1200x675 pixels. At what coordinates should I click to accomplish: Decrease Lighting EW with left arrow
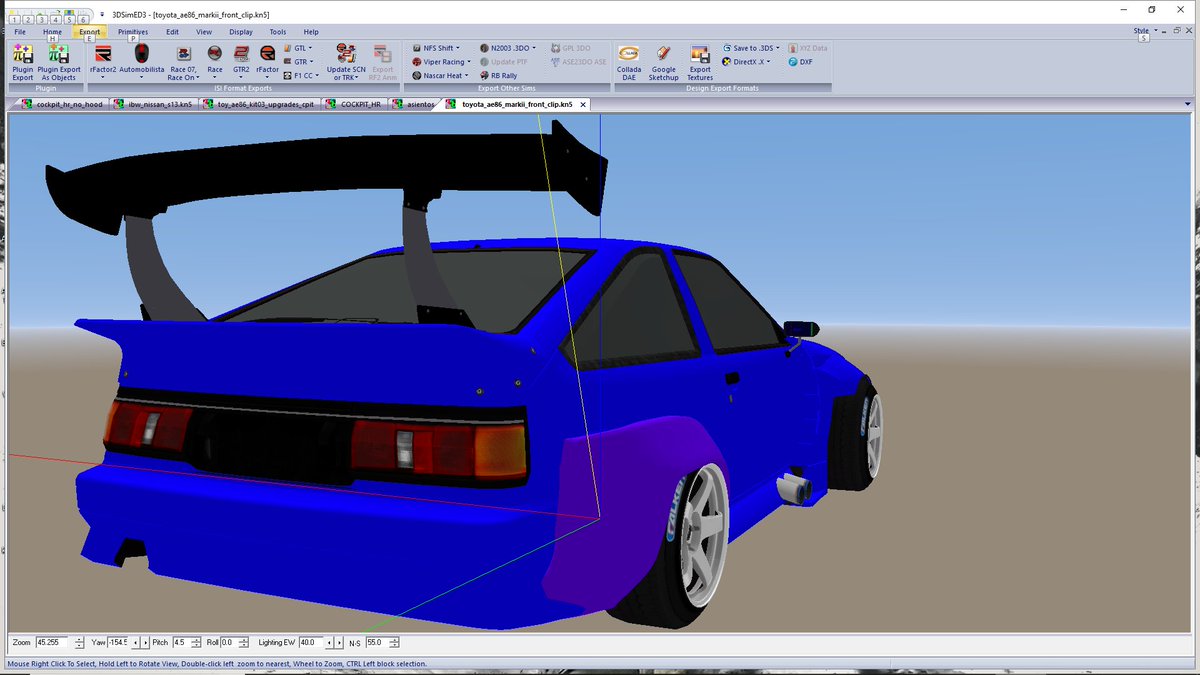pos(329,642)
